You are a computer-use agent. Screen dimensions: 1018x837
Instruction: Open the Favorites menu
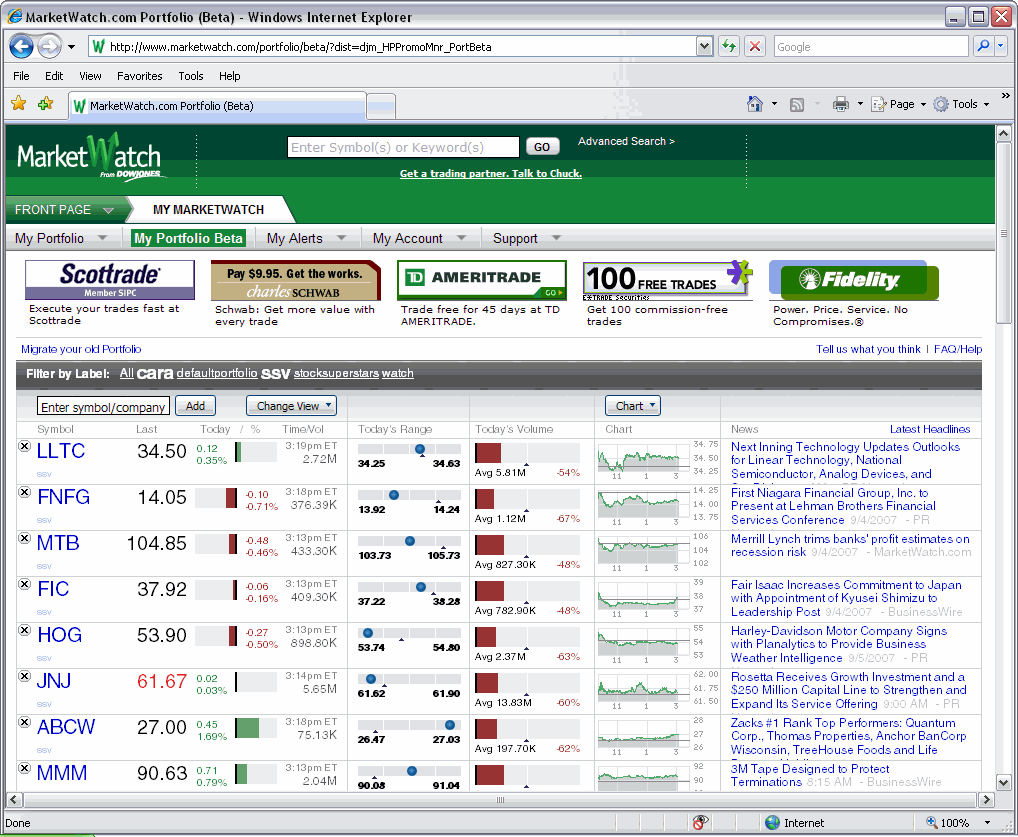coord(139,76)
